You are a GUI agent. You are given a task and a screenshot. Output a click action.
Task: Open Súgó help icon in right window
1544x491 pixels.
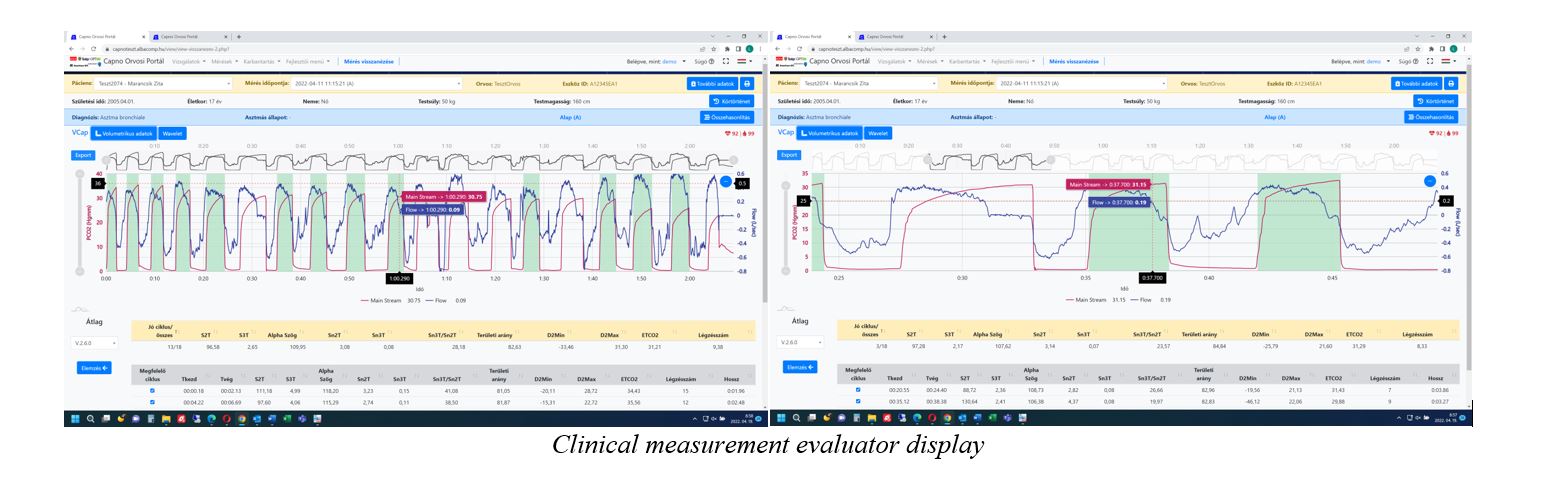[x=1405, y=61]
